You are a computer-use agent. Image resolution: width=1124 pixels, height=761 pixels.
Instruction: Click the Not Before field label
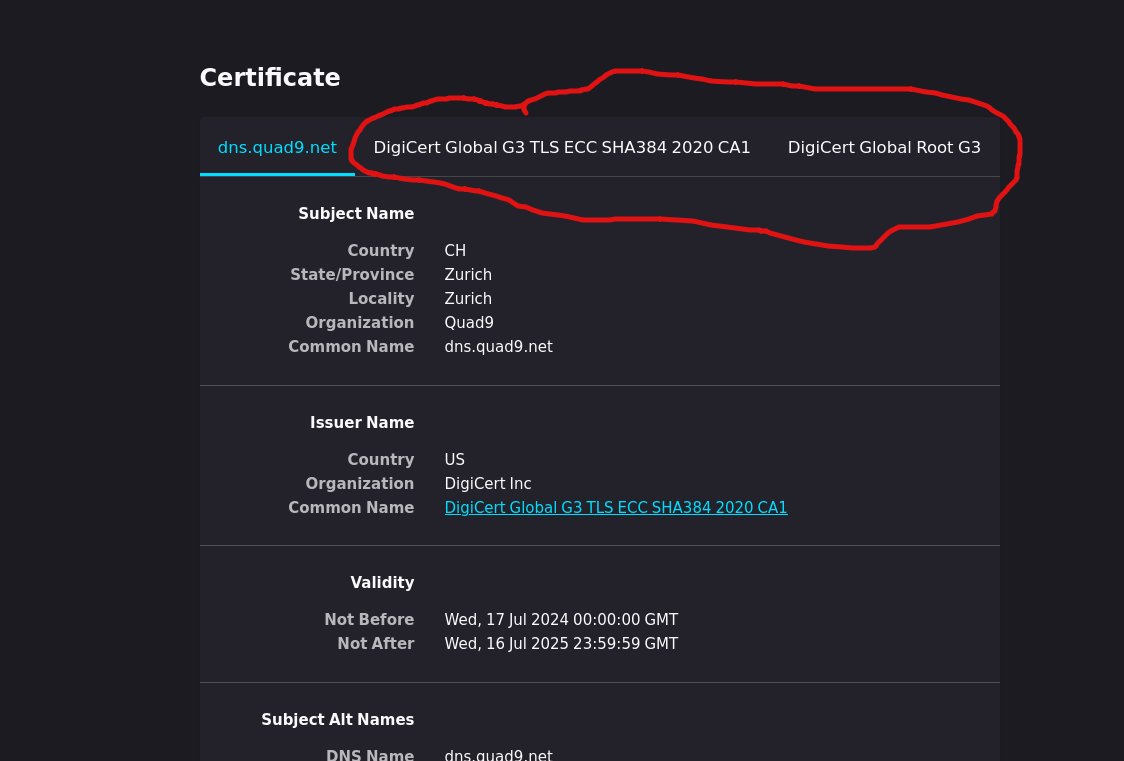click(369, 620)
